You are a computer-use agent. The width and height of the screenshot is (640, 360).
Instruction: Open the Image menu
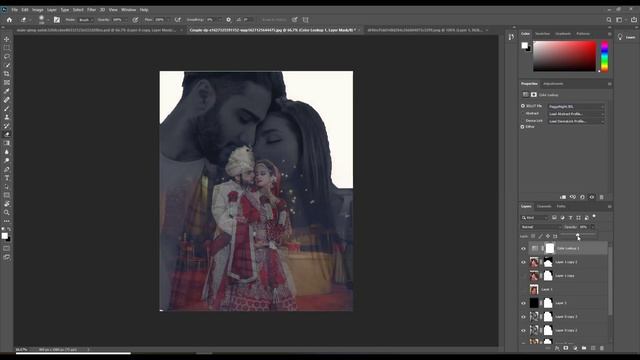[x=38, y=10]
